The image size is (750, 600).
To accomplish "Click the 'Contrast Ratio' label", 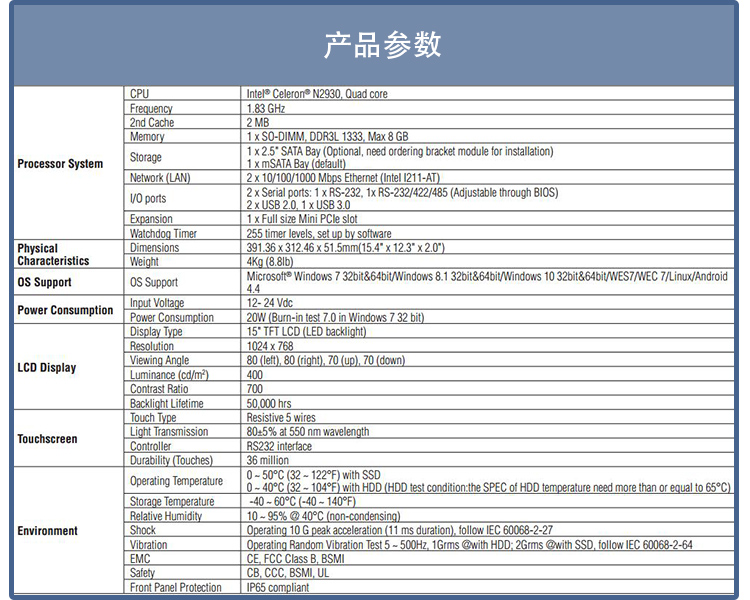I will [x=159, y=389].
